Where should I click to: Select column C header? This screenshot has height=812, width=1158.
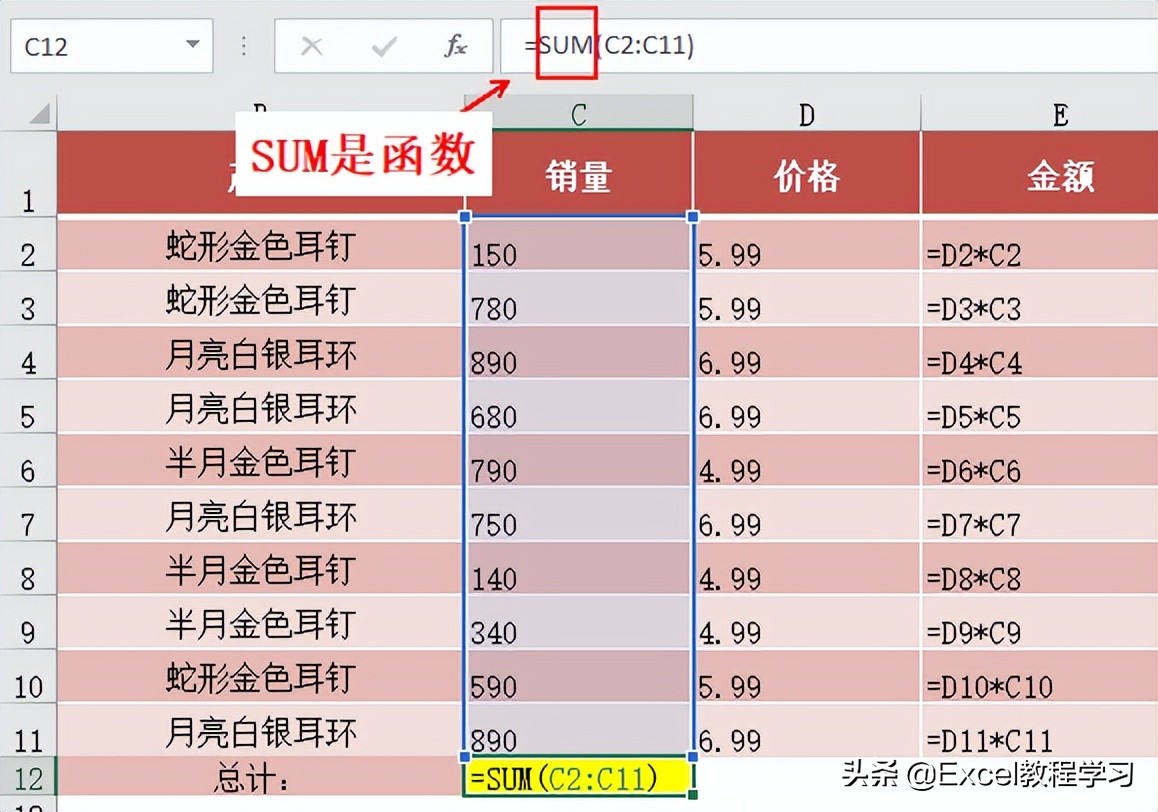tap(578, 114)
